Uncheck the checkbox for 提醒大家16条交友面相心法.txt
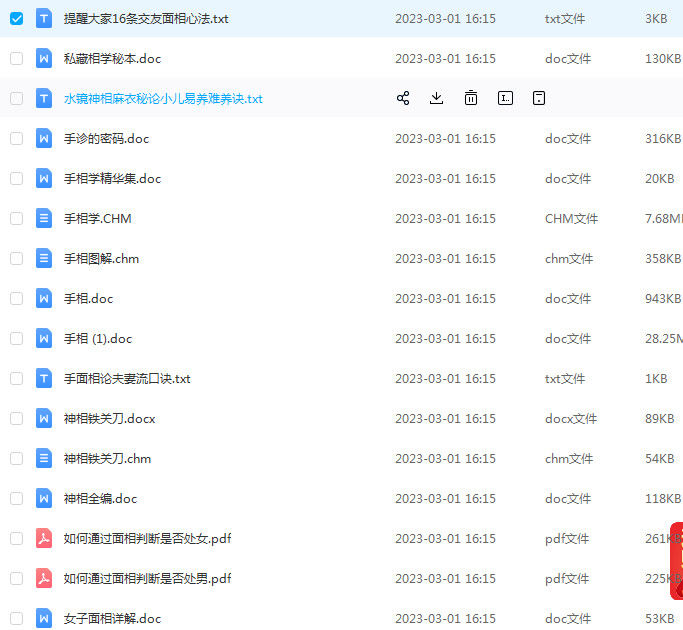Image resolution: width=683 pixels, height=630 pixels. tap(16, 18)
